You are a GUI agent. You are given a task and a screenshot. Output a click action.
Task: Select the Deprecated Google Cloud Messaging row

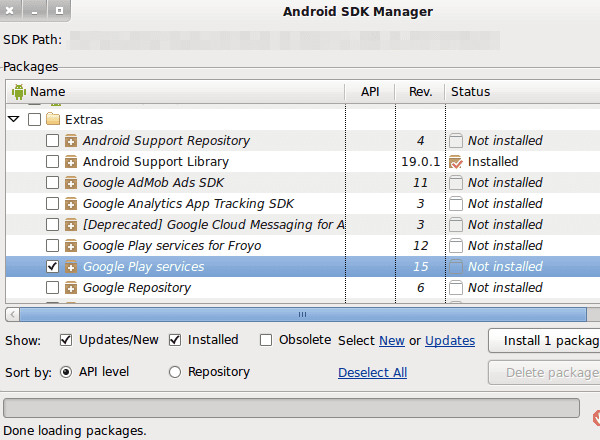pos(303,225)
